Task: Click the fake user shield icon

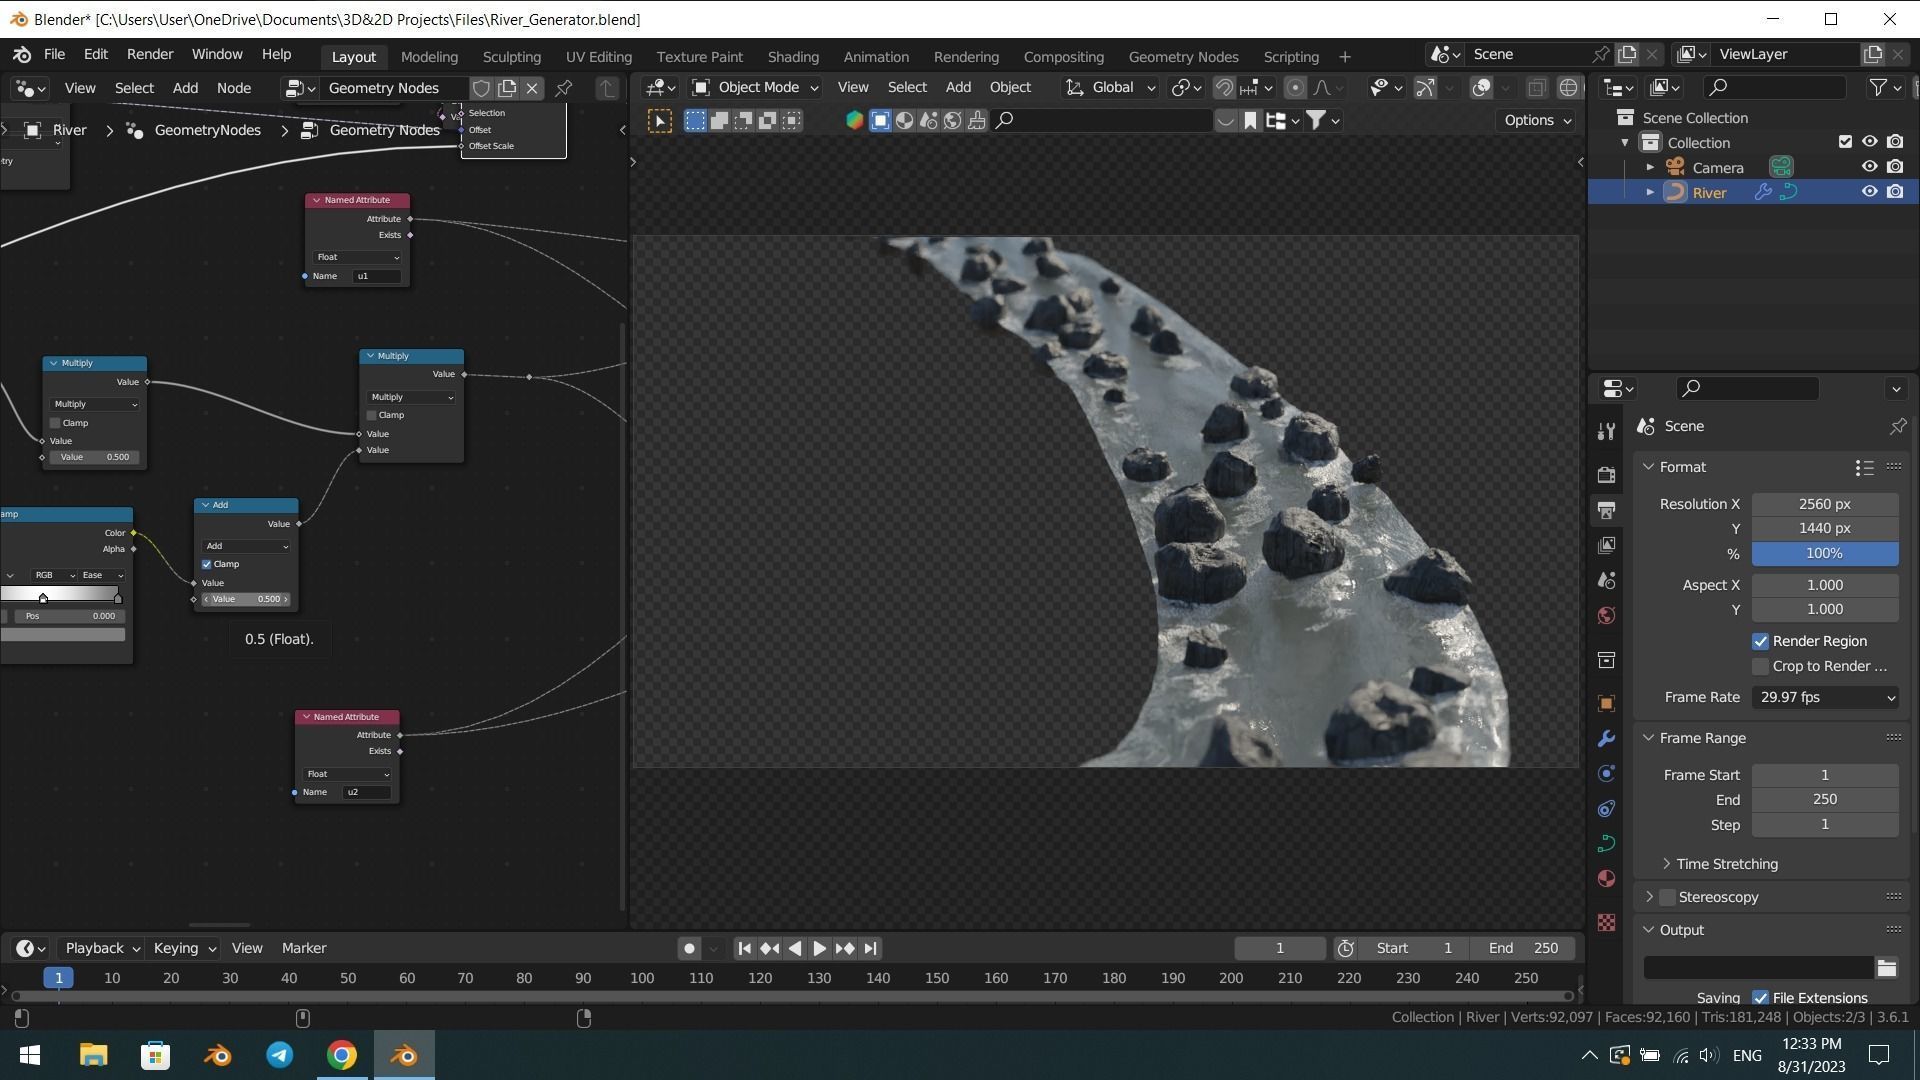Action: [481, 88]
